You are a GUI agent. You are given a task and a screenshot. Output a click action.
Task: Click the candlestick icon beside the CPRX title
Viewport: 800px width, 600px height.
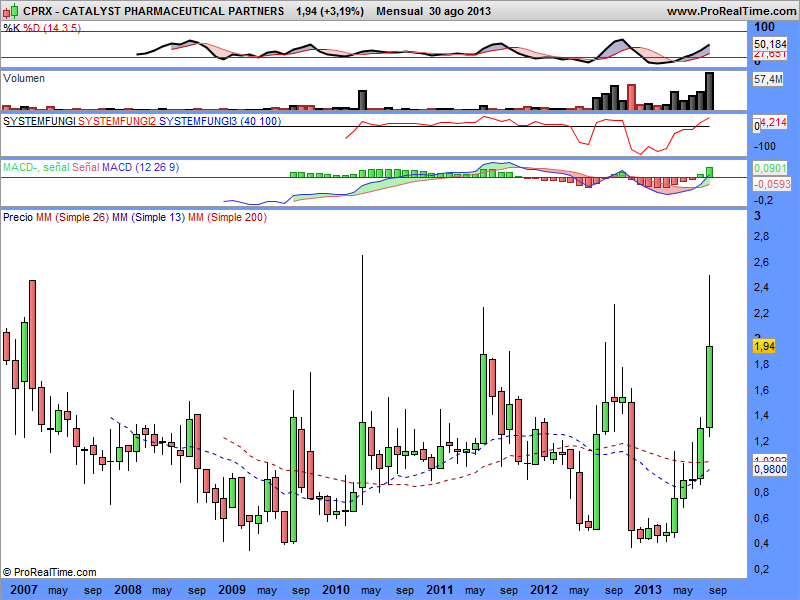click(x=11, y=11)
